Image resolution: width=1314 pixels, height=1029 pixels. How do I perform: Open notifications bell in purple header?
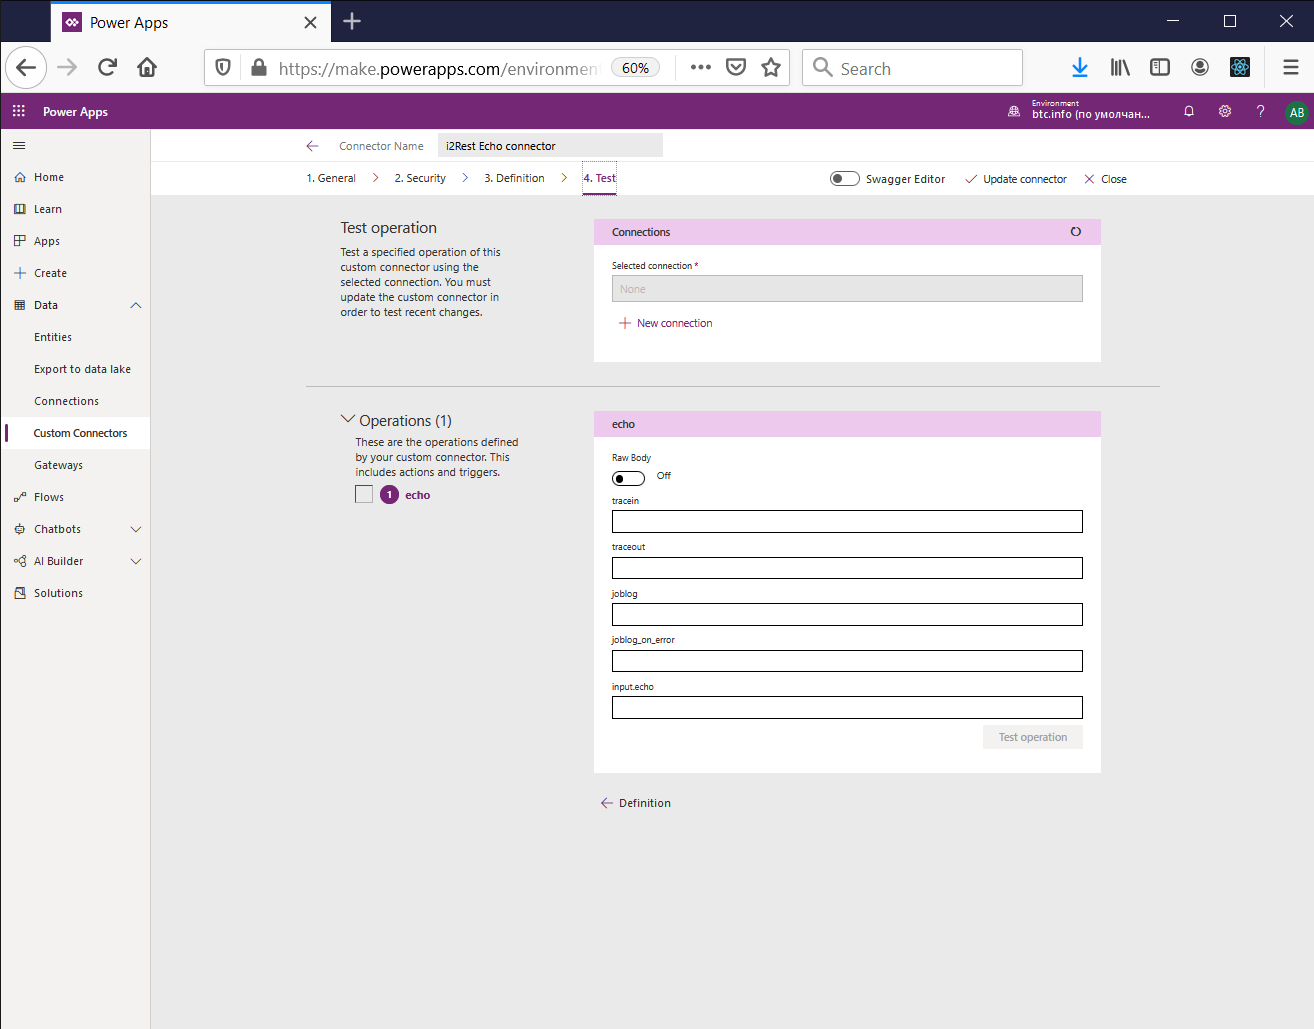pyautogui.click(x=1189, y=111)
